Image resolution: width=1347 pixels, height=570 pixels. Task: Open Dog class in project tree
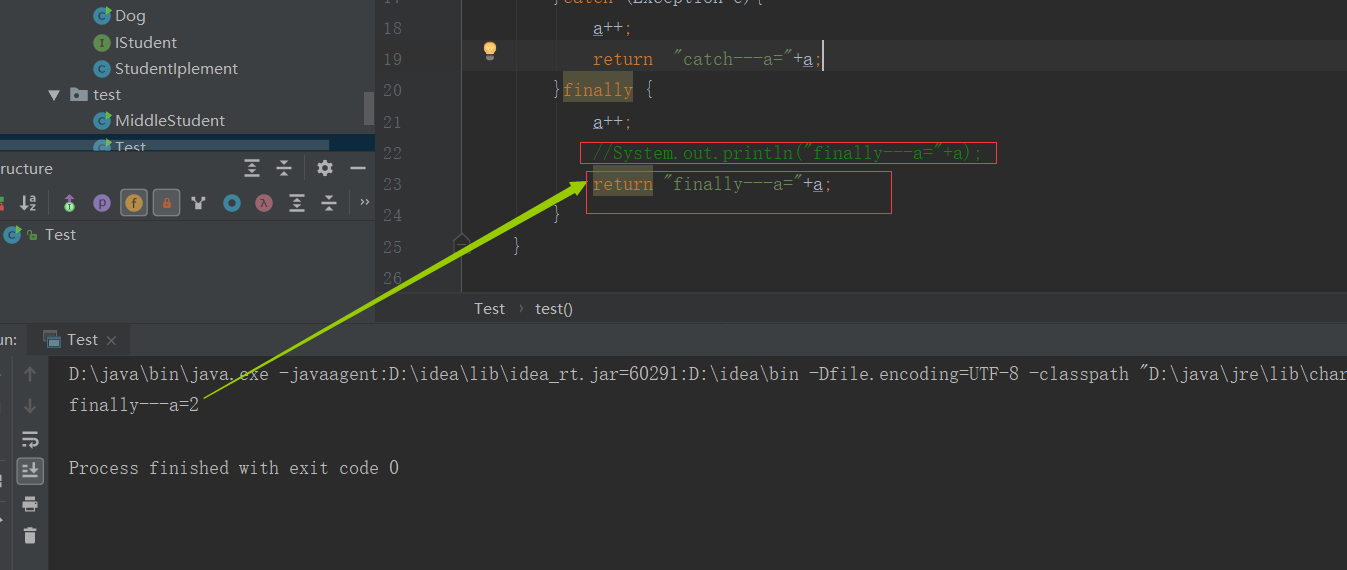130,16
